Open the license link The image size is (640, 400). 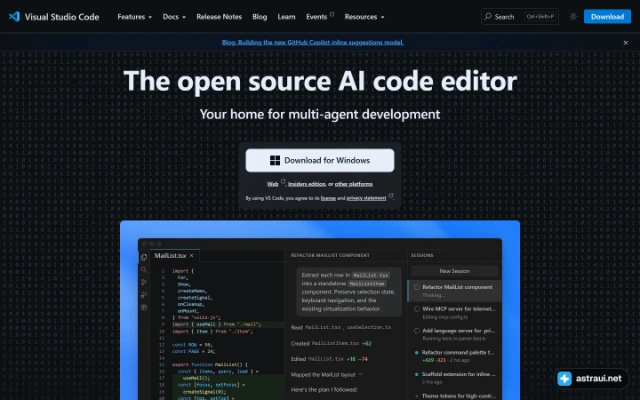(x=328, y=198)
